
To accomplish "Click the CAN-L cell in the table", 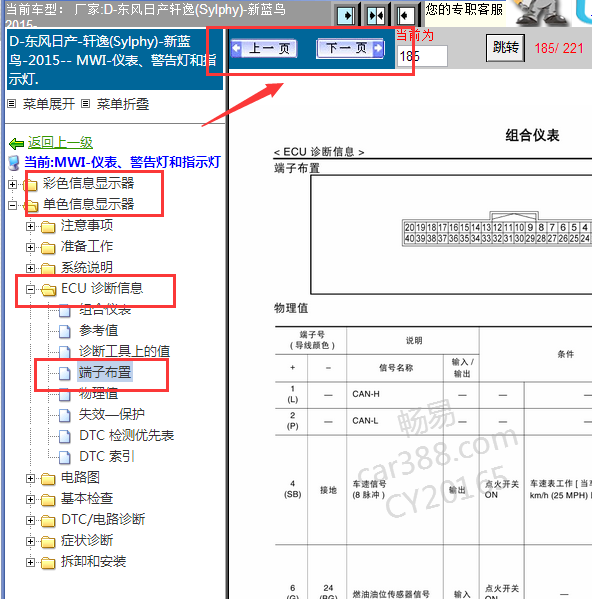I will tap(365, 421).
